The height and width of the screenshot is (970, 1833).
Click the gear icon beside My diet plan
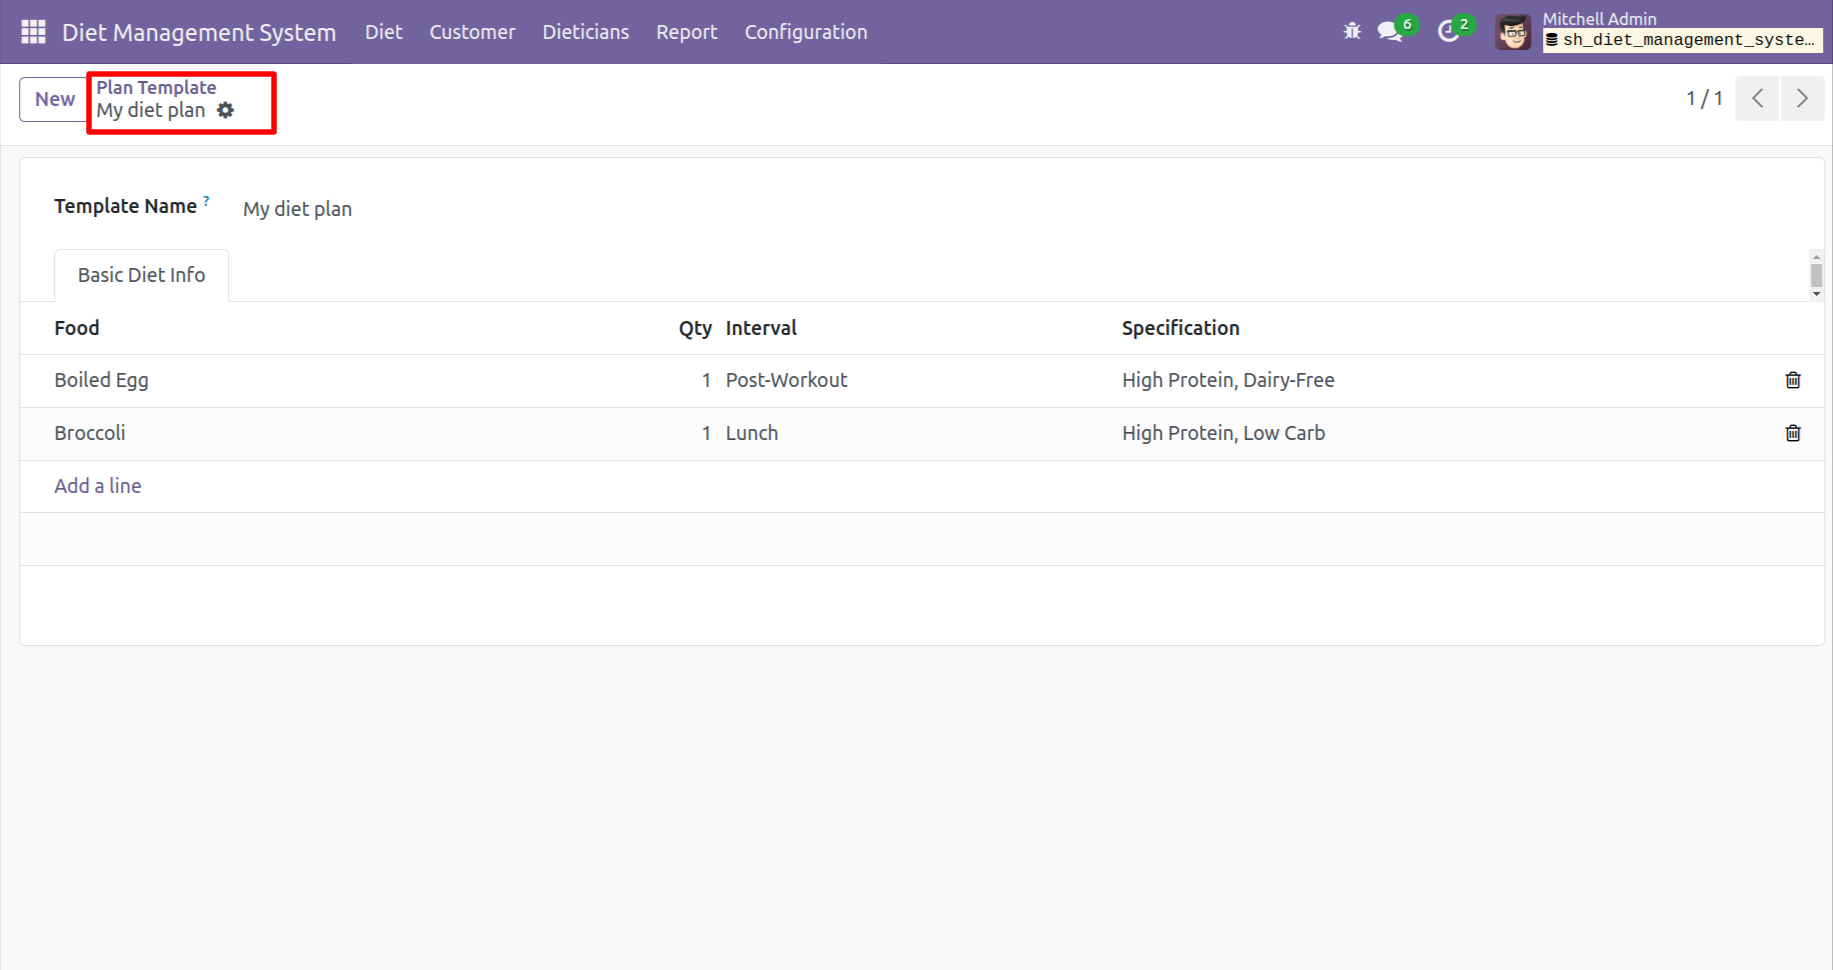[226, 111]
